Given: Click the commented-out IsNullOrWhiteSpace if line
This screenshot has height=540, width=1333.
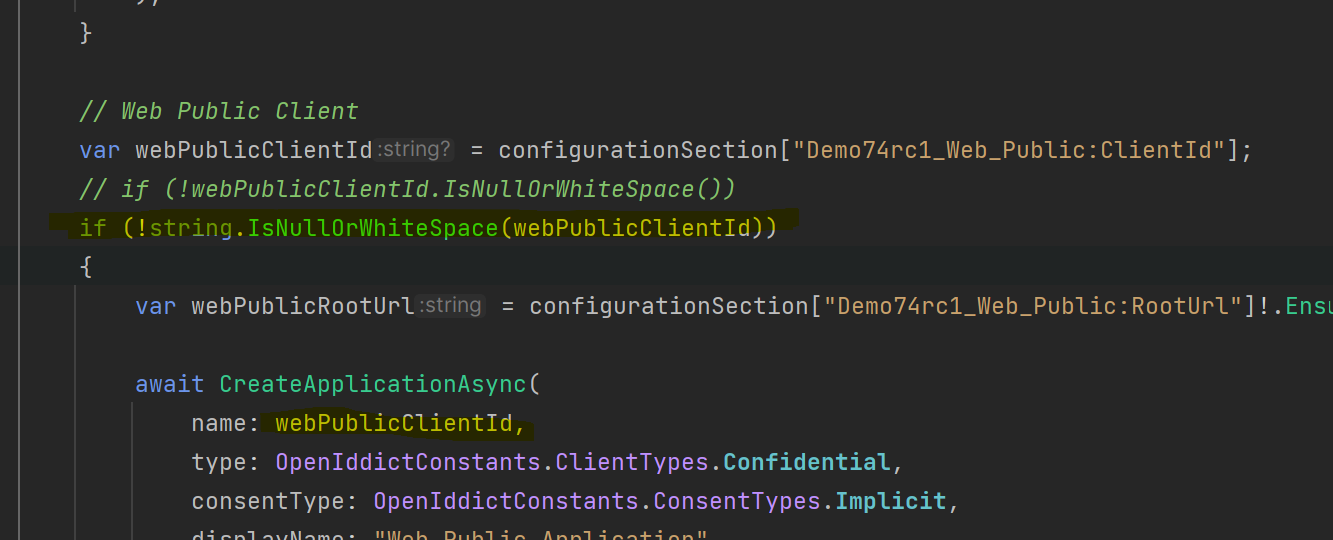Looking at the screenshot, I should 408,189.
